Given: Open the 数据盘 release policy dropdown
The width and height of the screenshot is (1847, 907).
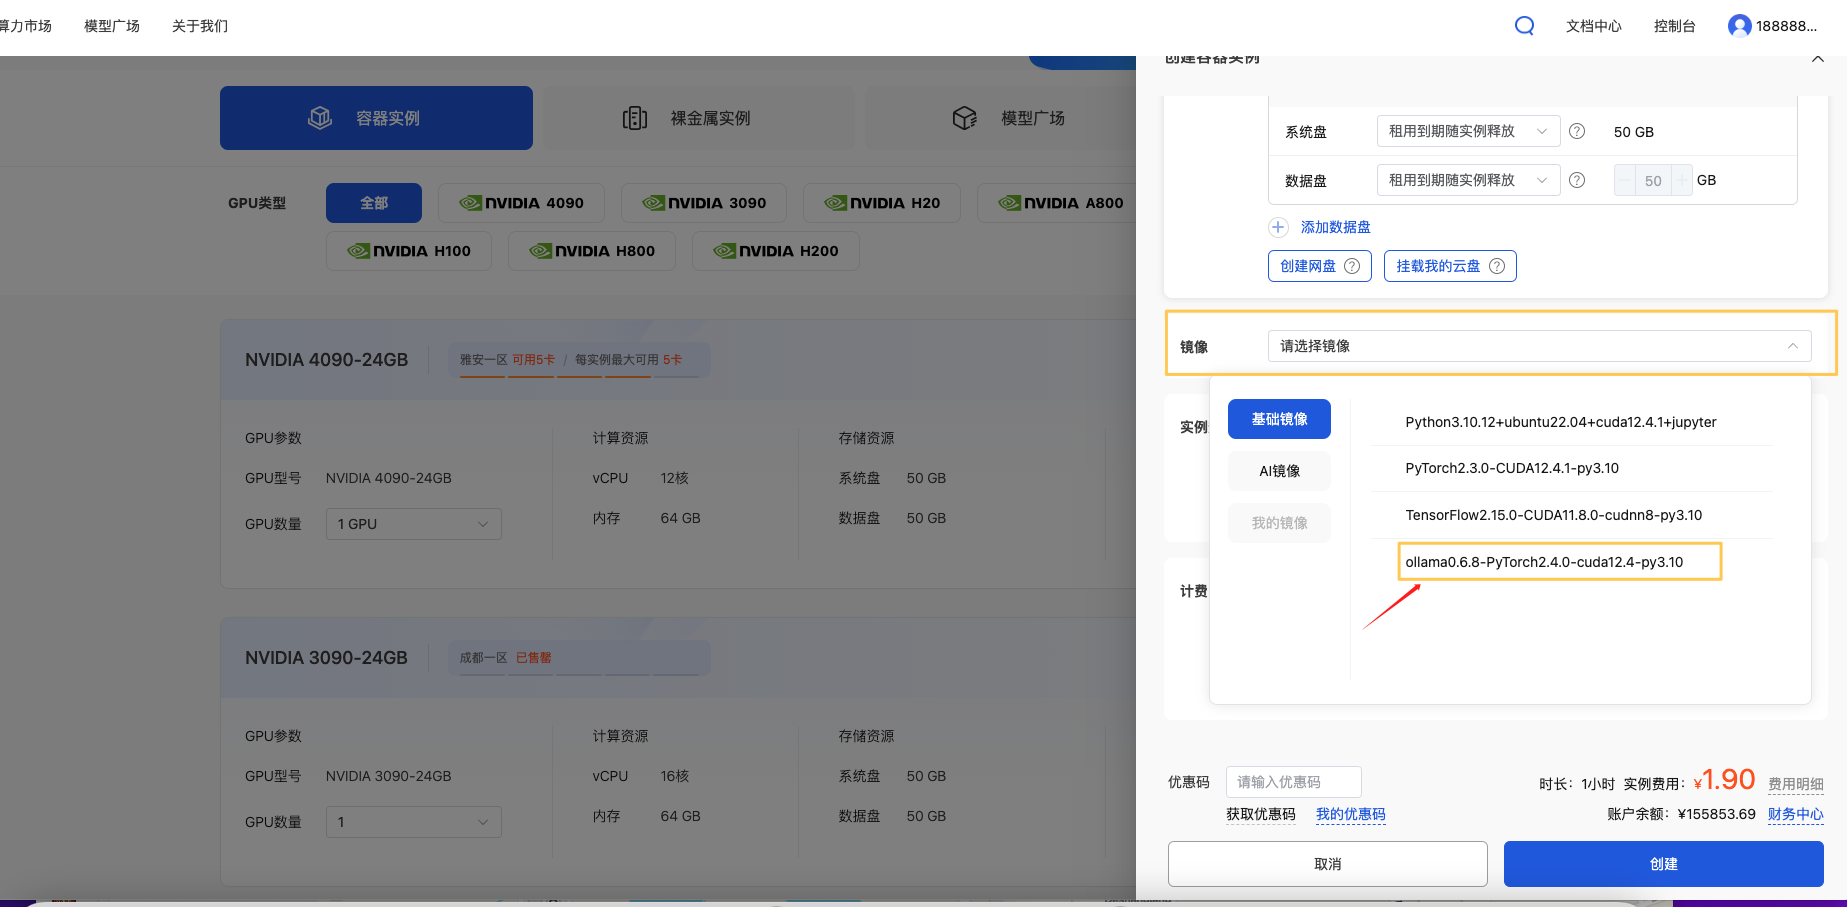Looking at the screenshot, I should [1468, 180].
